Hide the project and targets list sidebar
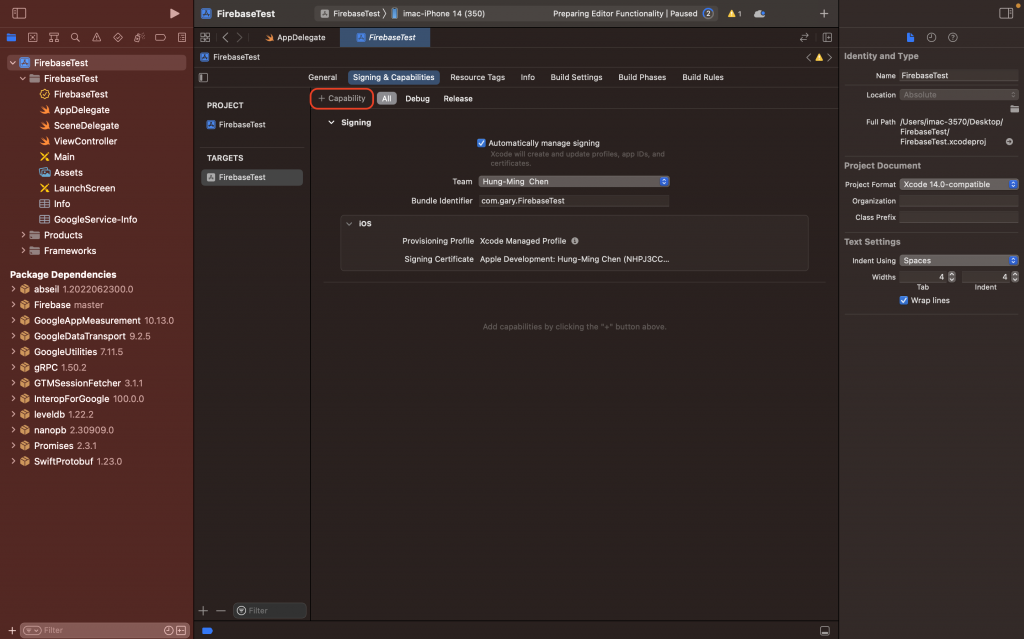 coord(204,77)
